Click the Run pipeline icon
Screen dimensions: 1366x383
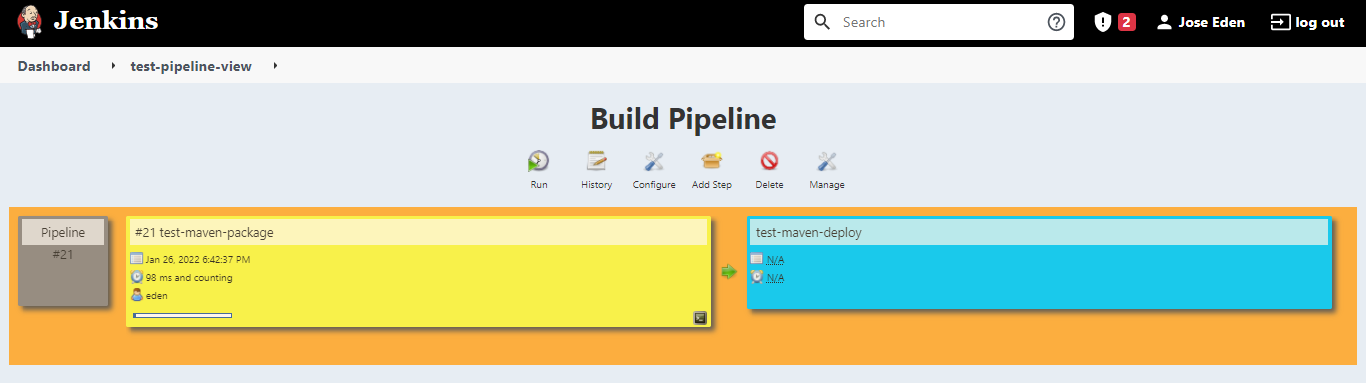click(539, 161)
